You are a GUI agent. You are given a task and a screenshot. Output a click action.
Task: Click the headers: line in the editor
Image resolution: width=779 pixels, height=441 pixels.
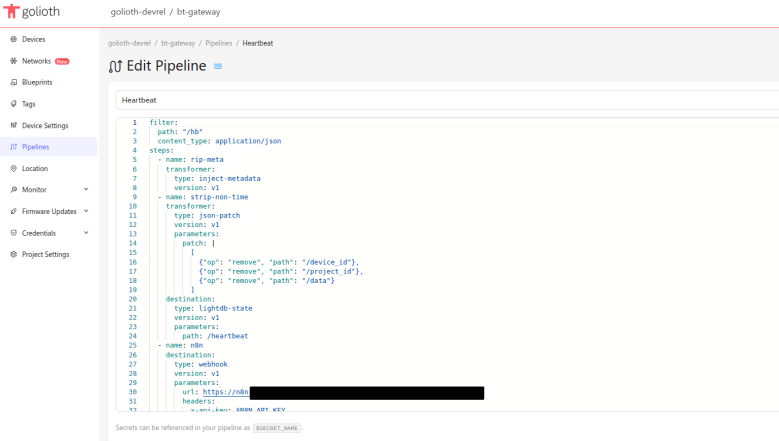click(199, 401)
